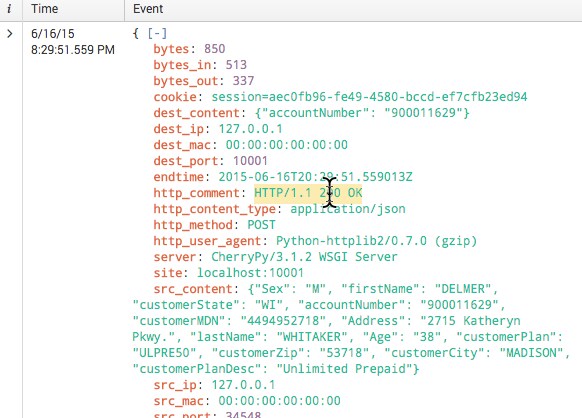Click the http_content_type value application/json

click(348, 209)
